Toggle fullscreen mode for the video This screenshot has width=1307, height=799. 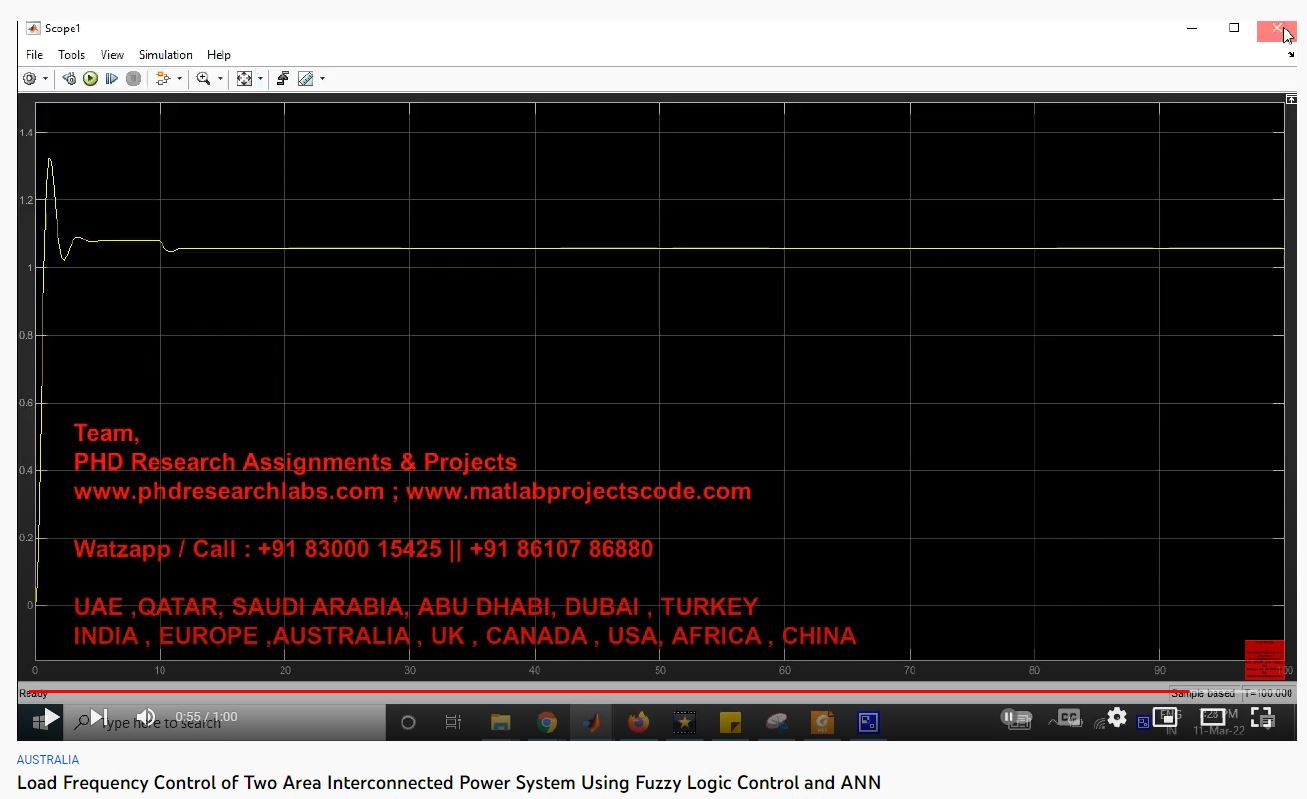pos(1261,717)
